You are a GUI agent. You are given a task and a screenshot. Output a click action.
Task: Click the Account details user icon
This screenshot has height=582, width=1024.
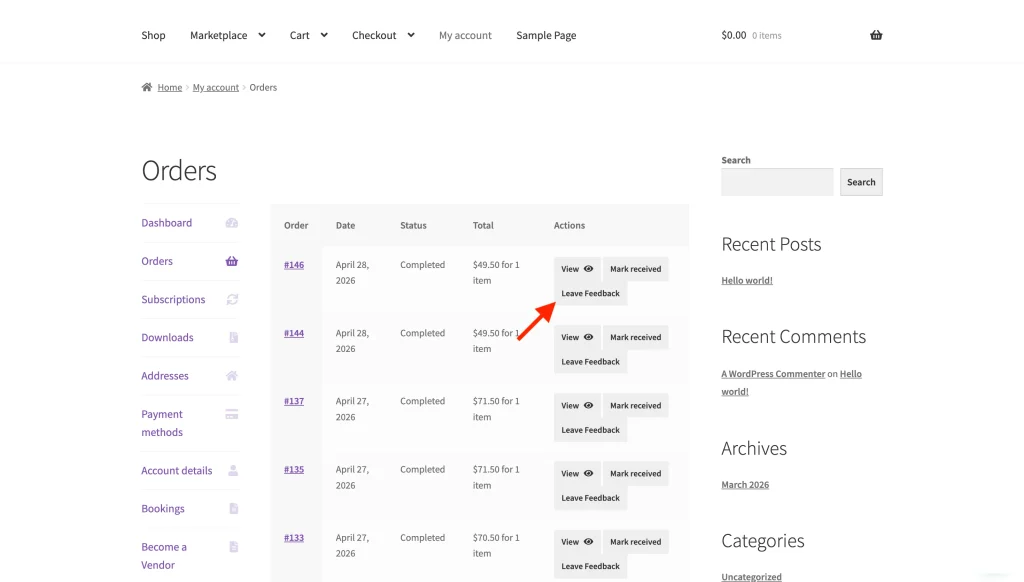tap(233, 470)
